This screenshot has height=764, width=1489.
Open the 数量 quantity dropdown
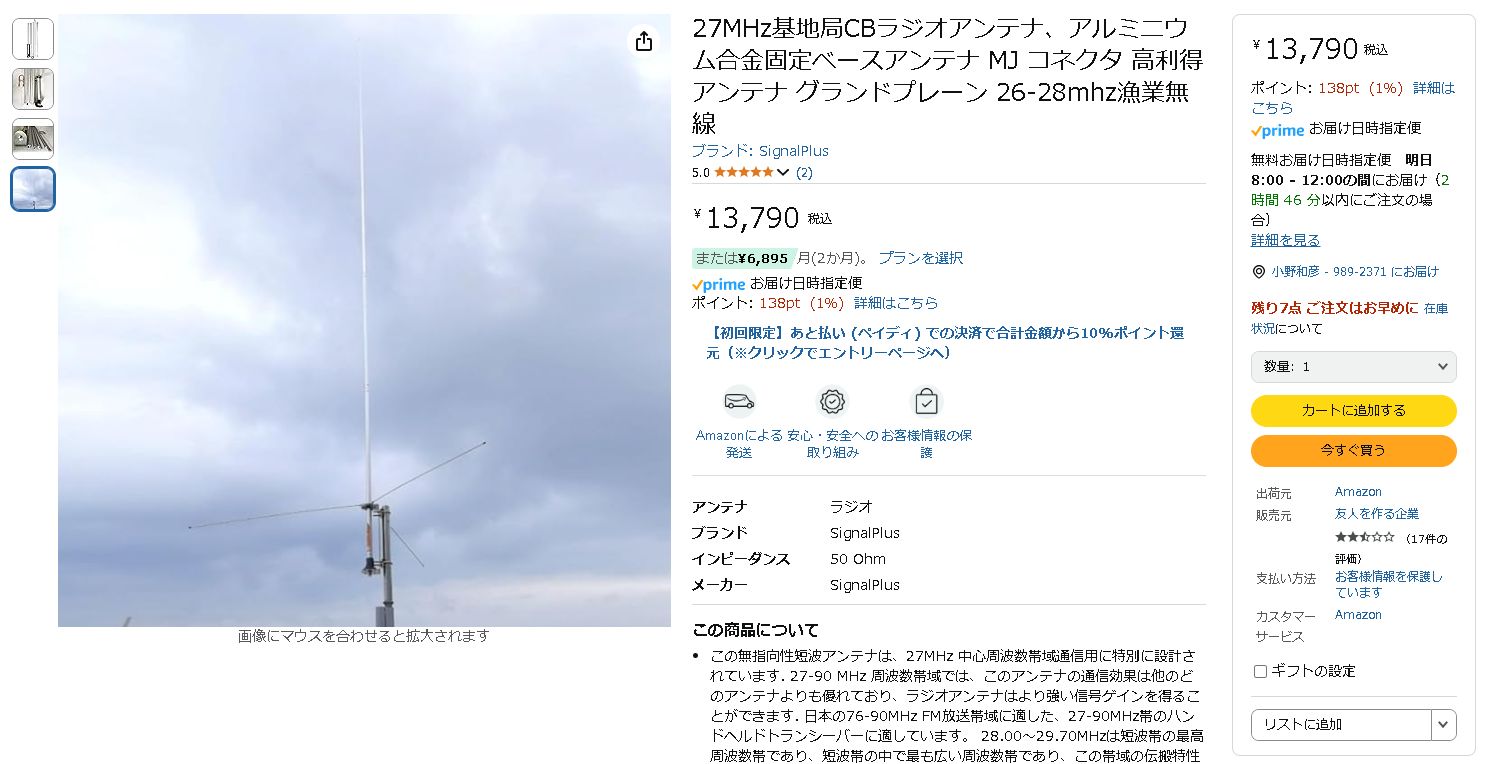click(x=1353, y=367)
